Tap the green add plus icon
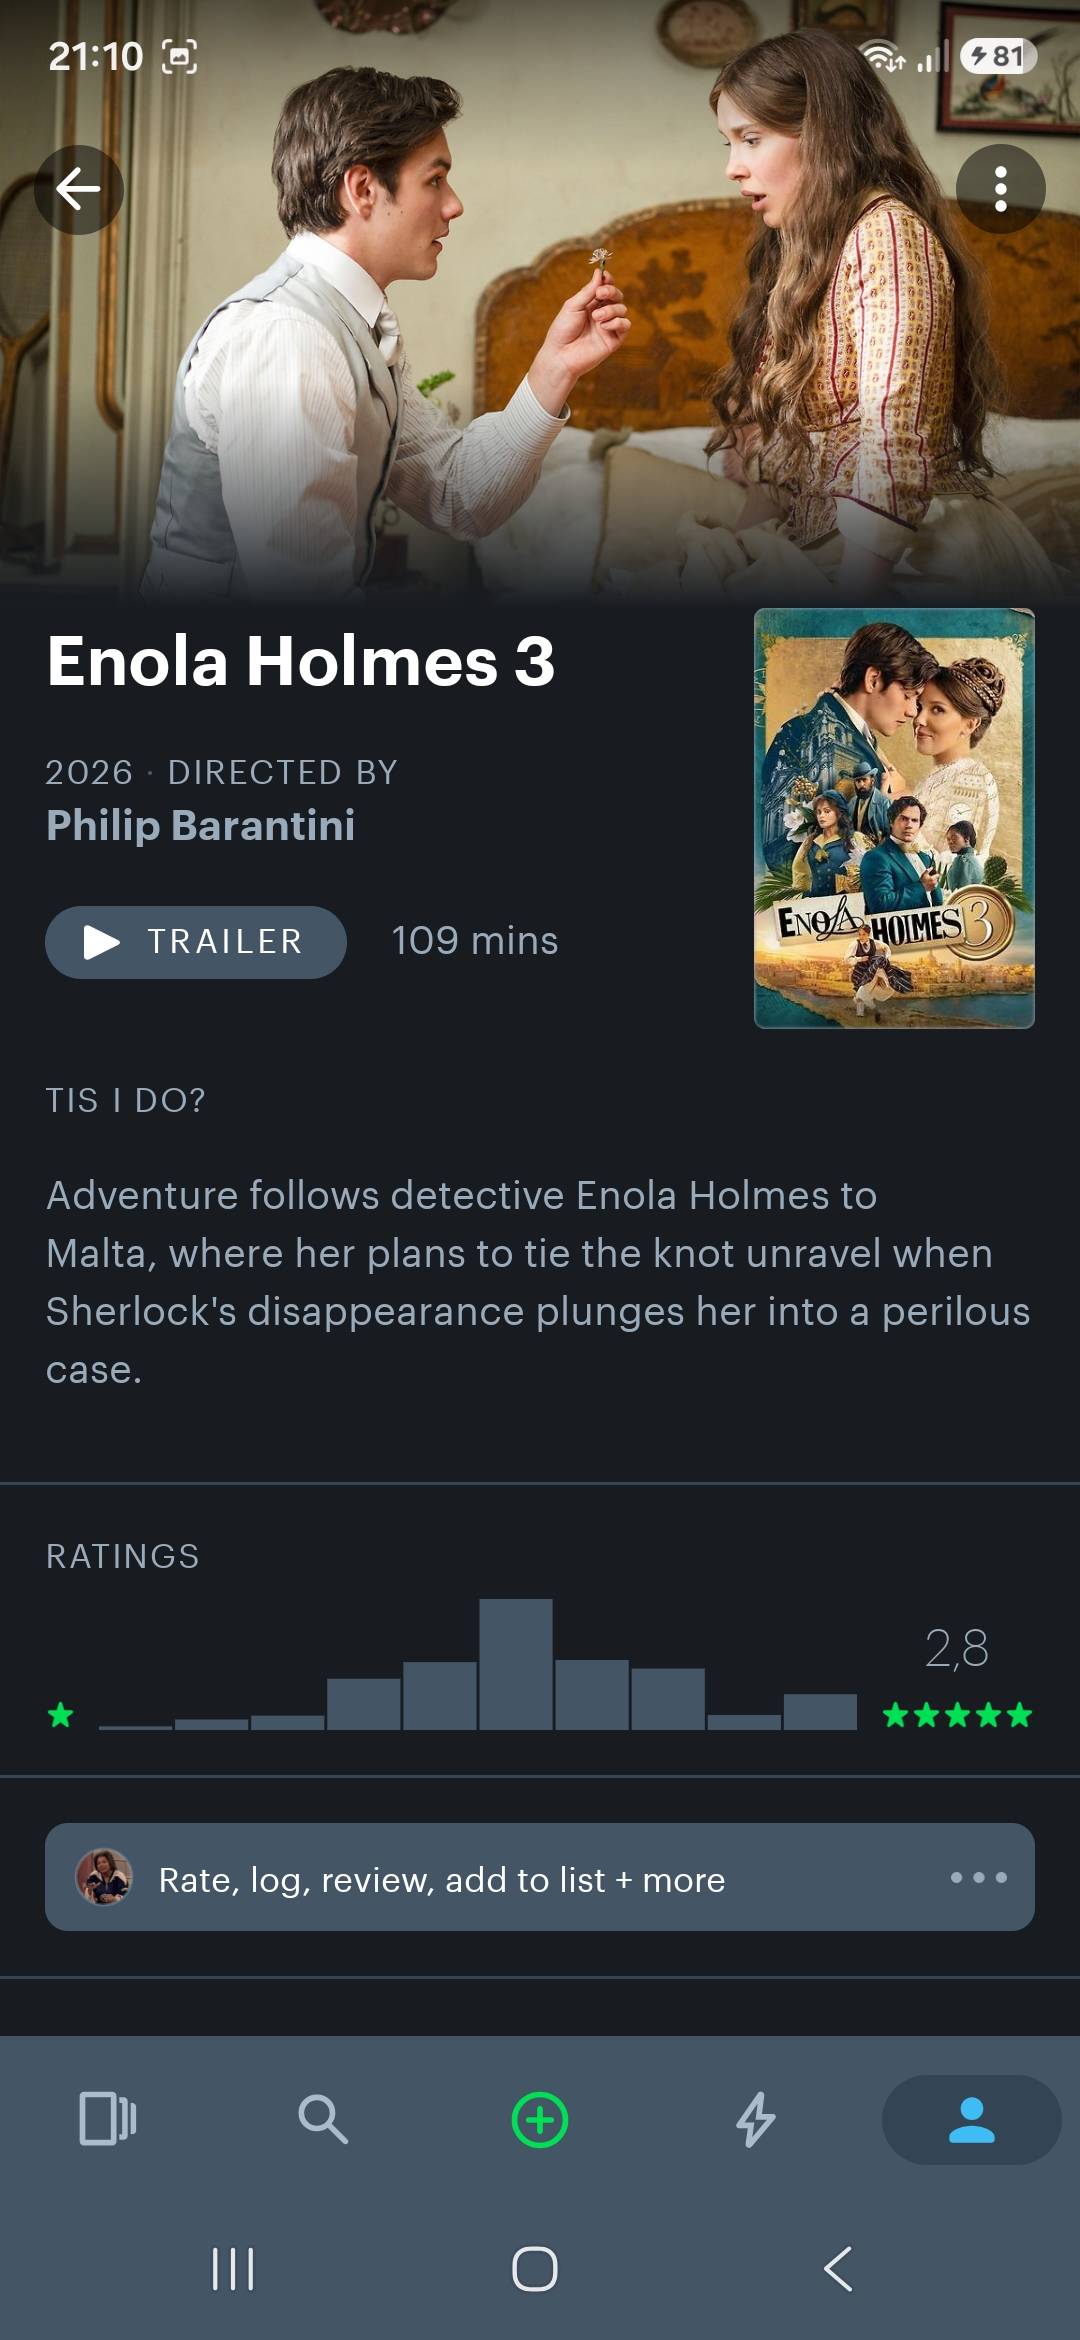The width and height of the screenshot is (1080, 2340). coord(540,2119)
